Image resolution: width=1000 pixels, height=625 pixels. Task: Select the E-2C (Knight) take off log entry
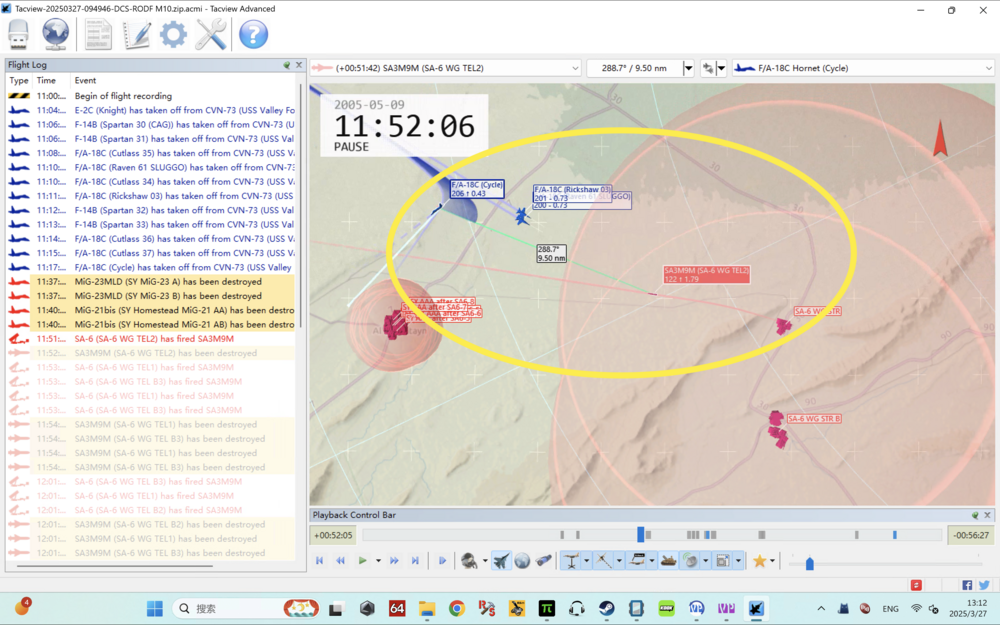[151, 110]
